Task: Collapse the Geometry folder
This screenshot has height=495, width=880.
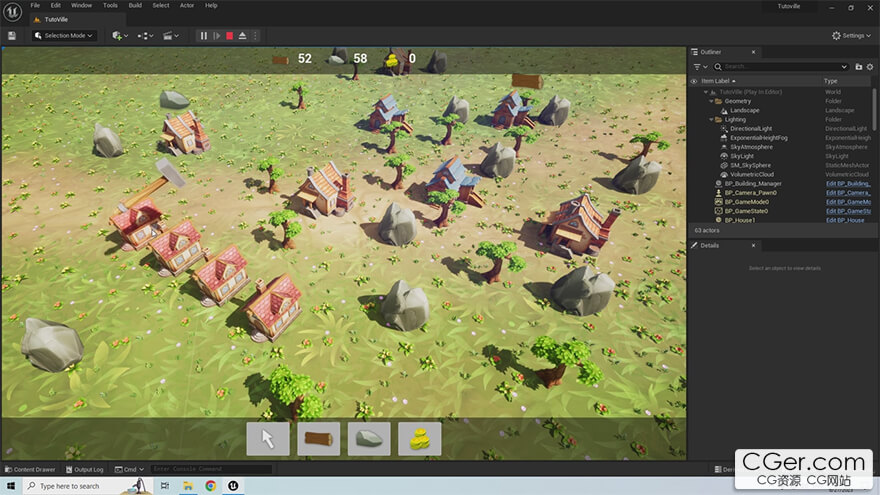Action: click(711, 101)
